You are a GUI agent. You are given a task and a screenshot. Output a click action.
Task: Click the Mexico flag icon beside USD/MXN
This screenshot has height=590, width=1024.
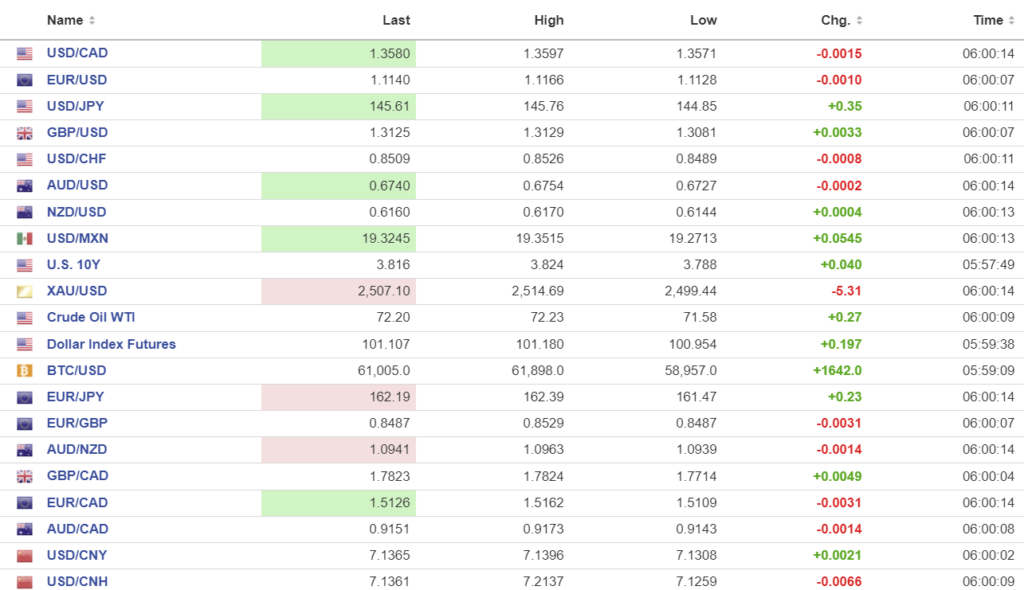coord(25,239)
